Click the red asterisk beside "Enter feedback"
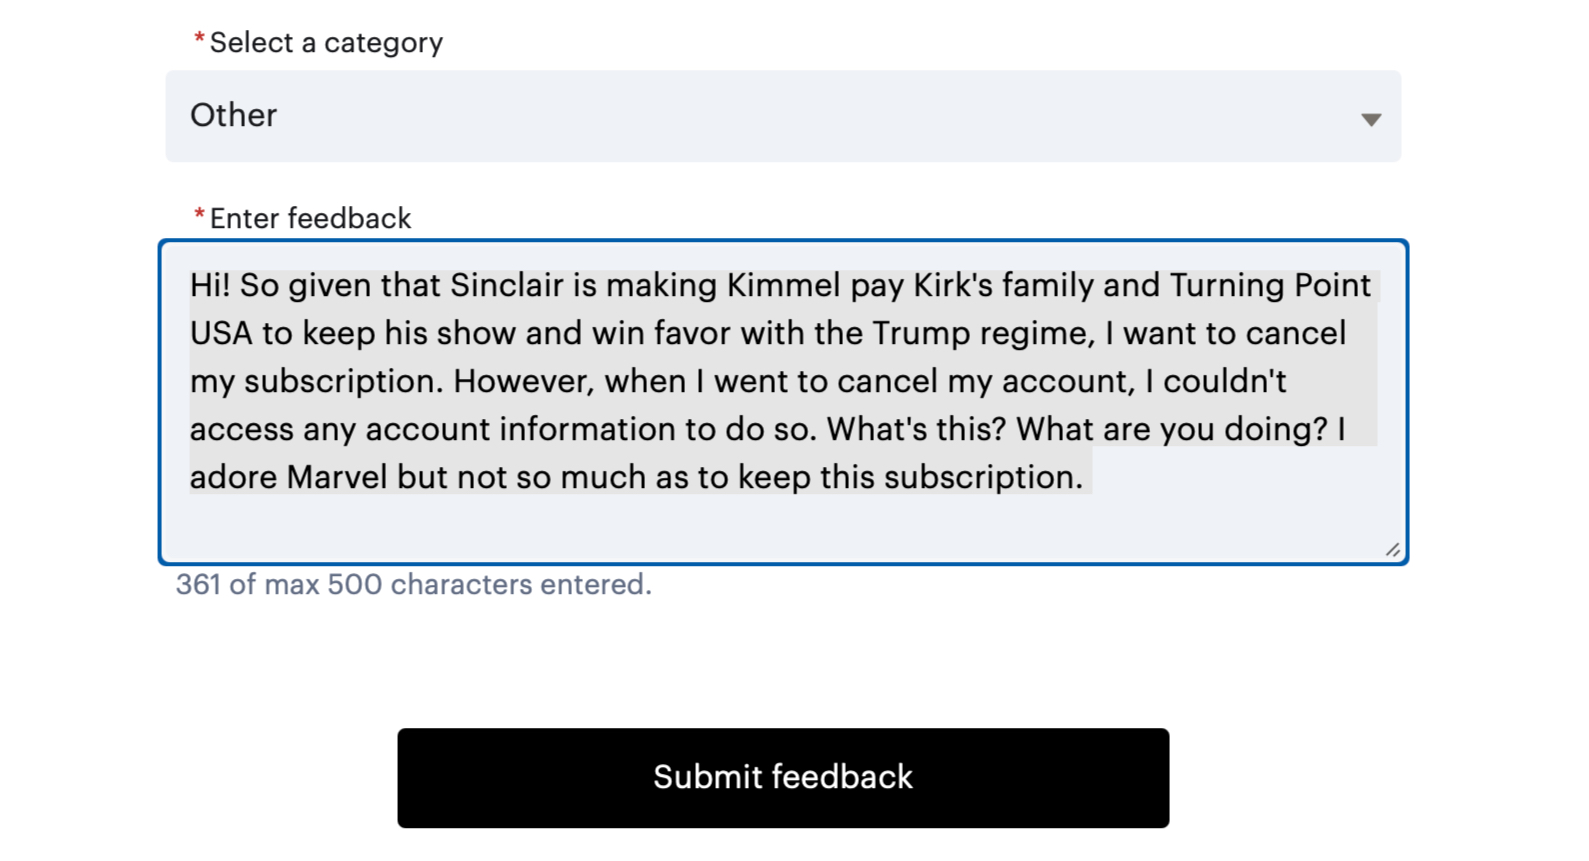Viewport: 1589px width, 861px height. 200,216
